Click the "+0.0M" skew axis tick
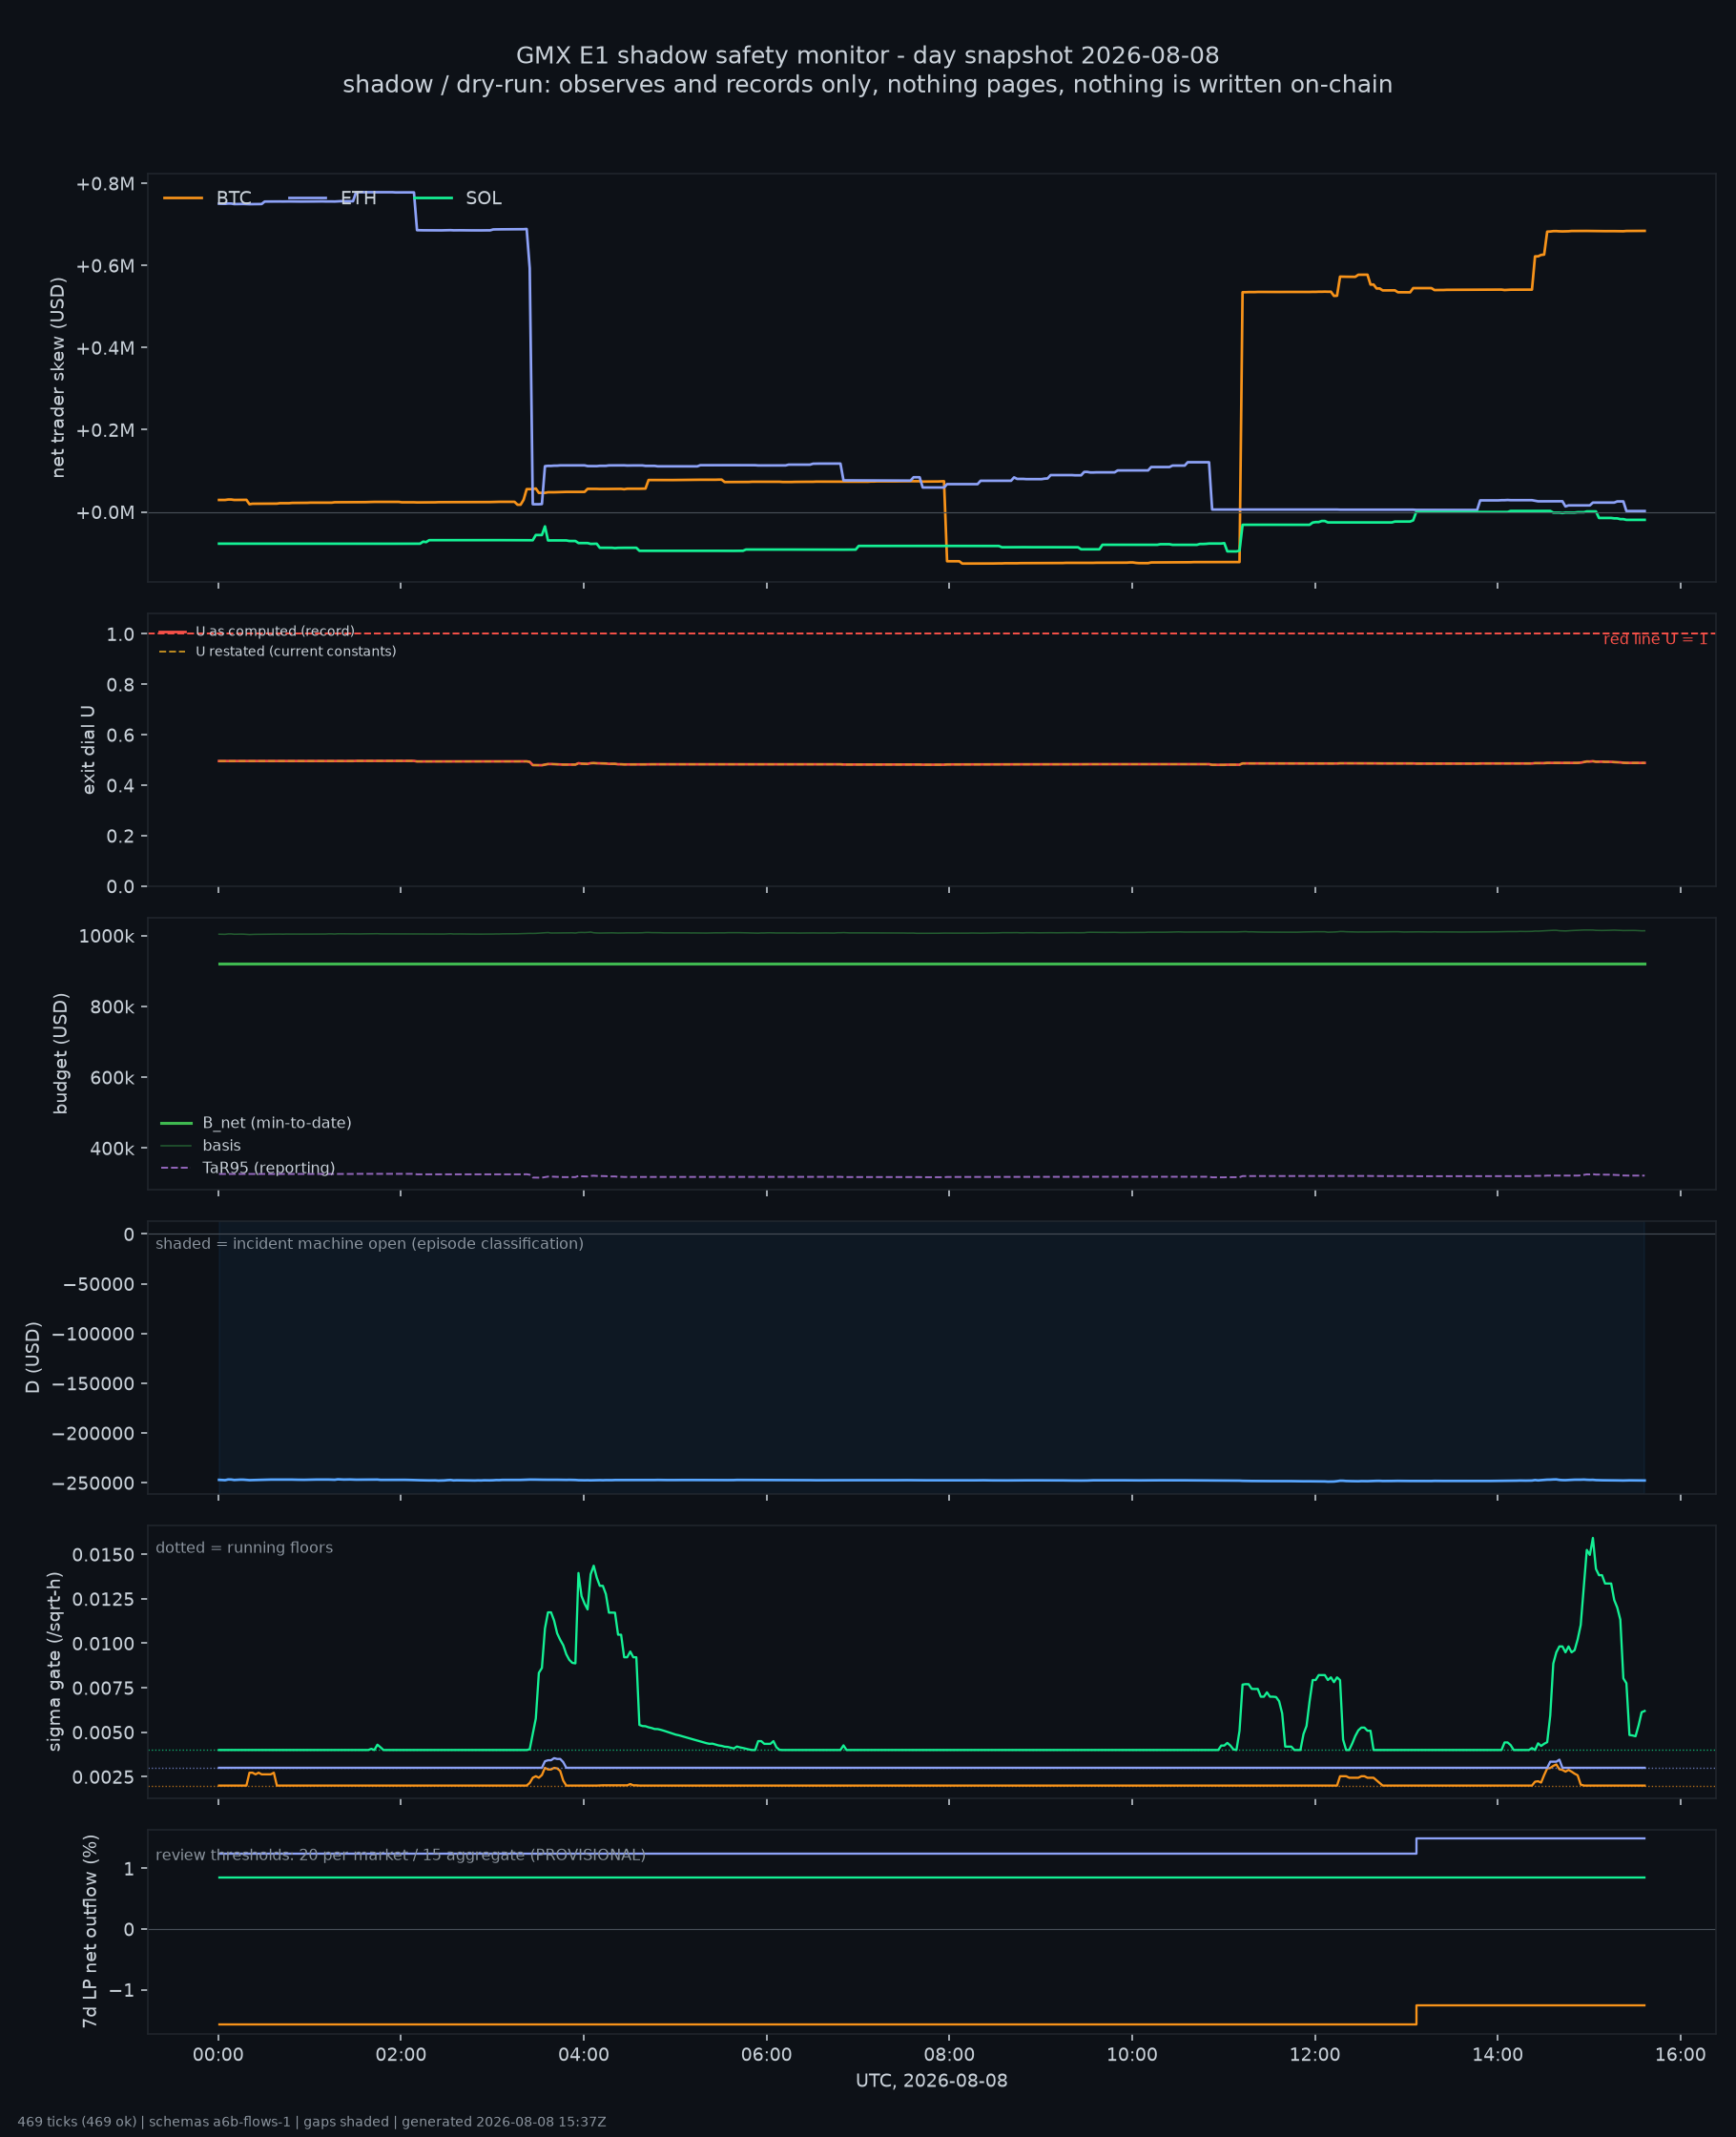1736x2137 pixels. pyautogui.click(x=105, y=513)
